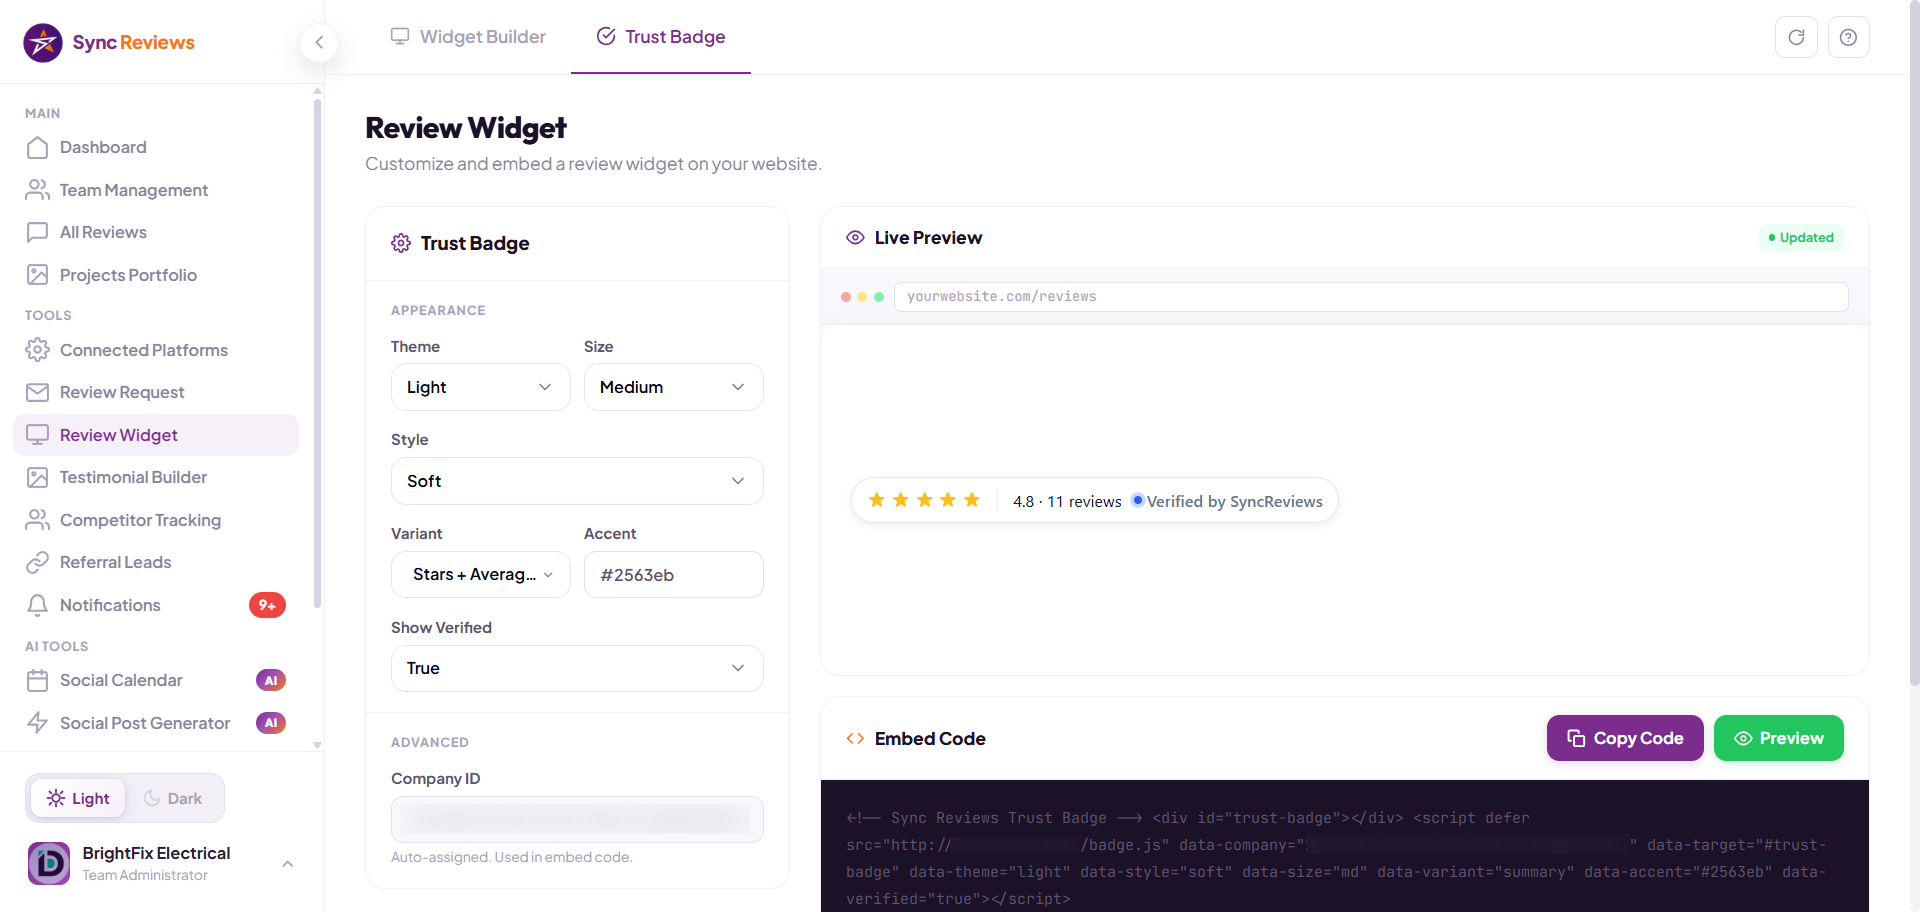Click the AI badge next to Social Calendar
Image resolution: width=1920 pixels, height=912 pixels.
(271, 680)
